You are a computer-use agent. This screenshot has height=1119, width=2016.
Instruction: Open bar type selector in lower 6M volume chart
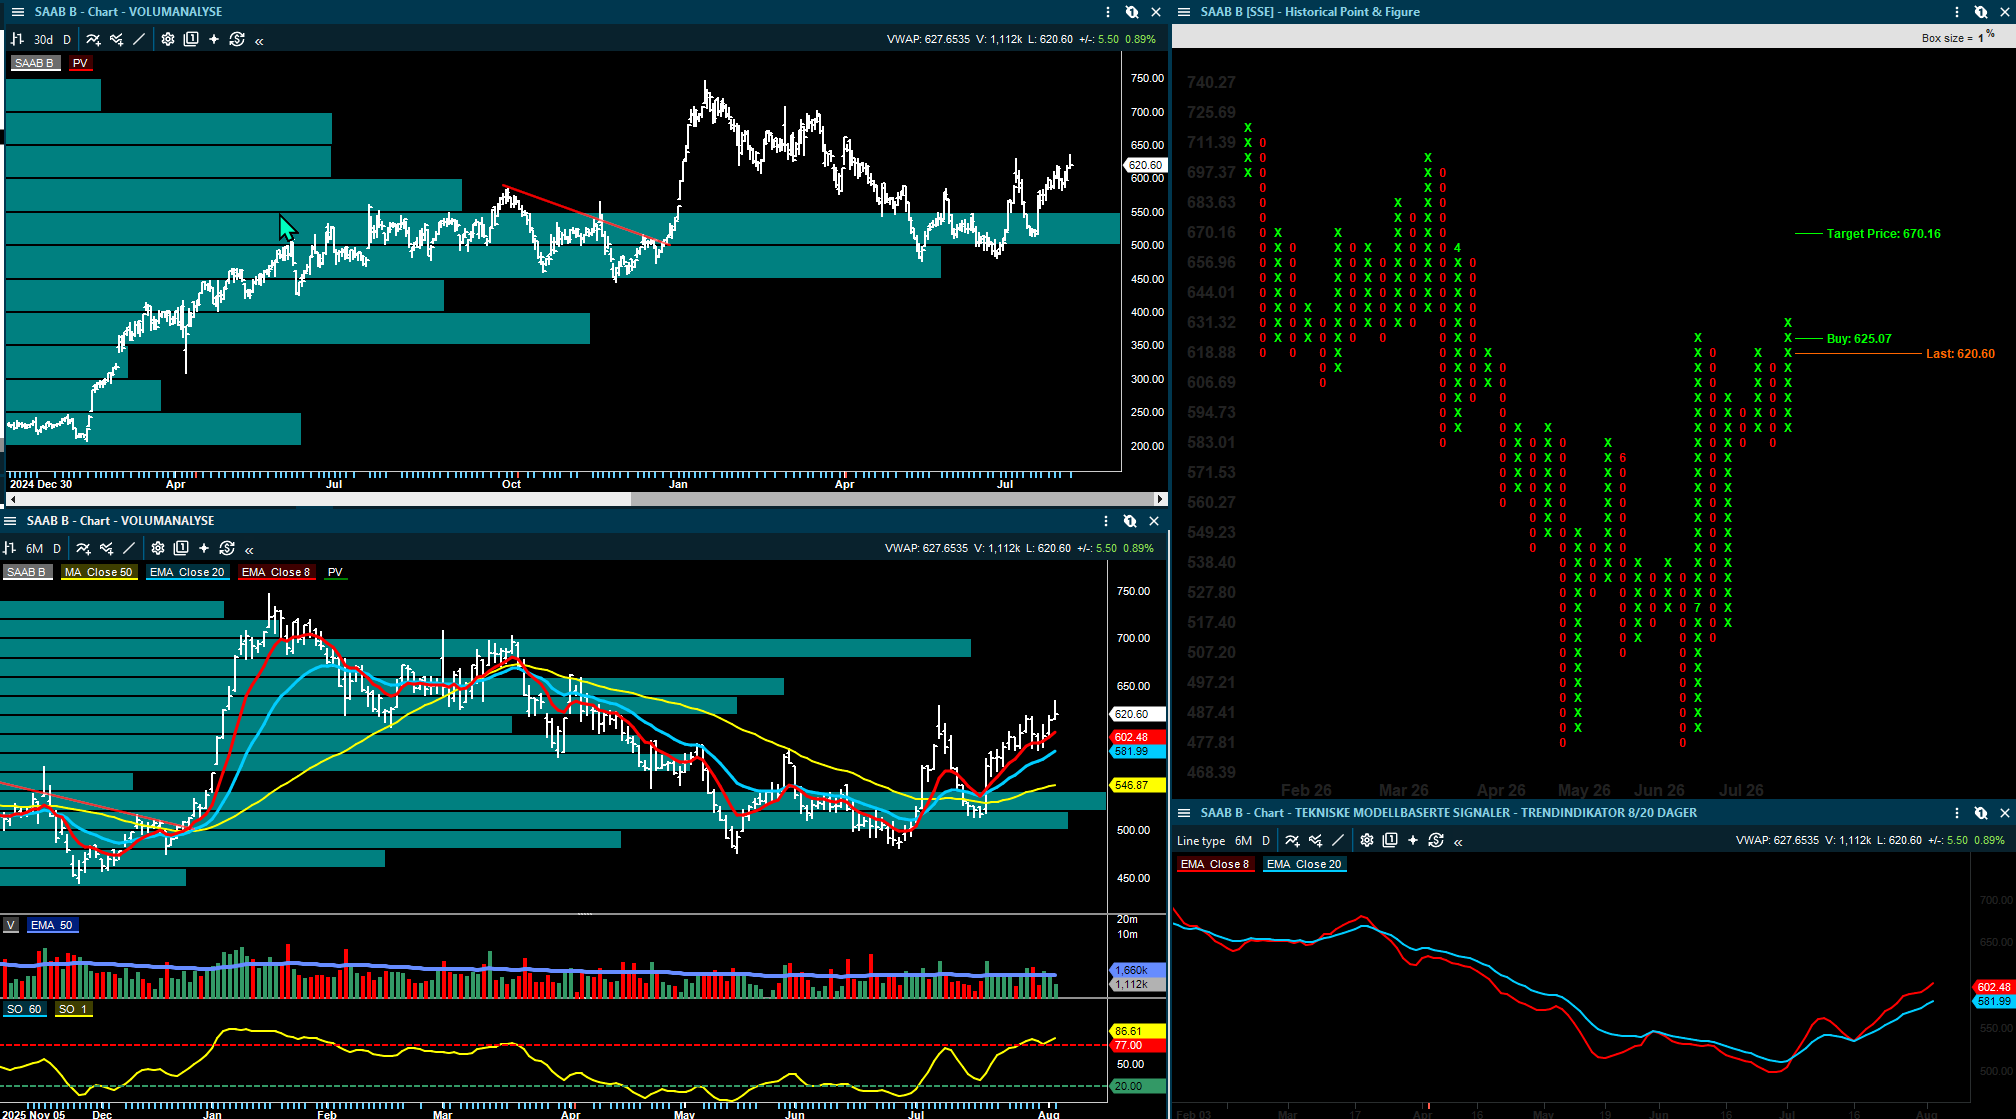pos(9,548)
